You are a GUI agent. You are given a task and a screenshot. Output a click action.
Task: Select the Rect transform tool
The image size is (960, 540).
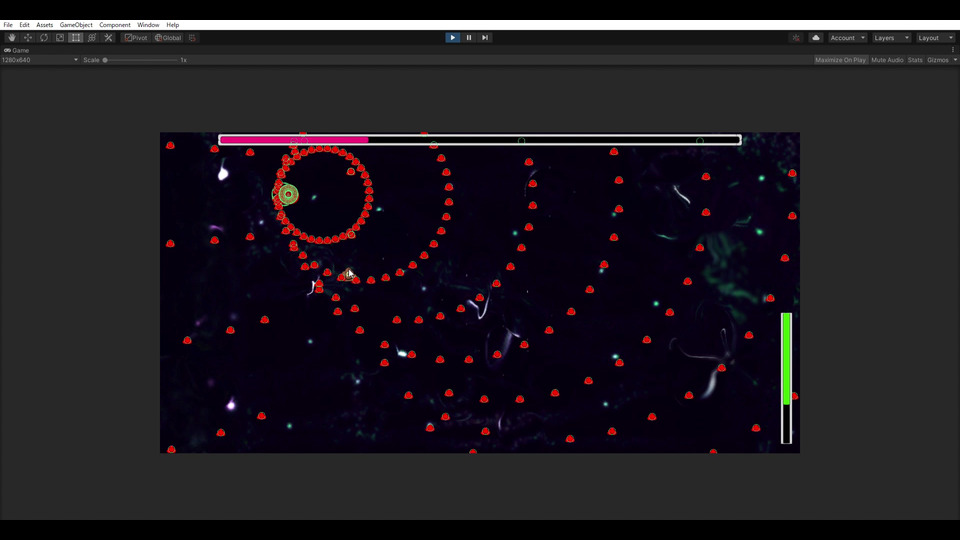pyautogui.click(x=75, y=38)
